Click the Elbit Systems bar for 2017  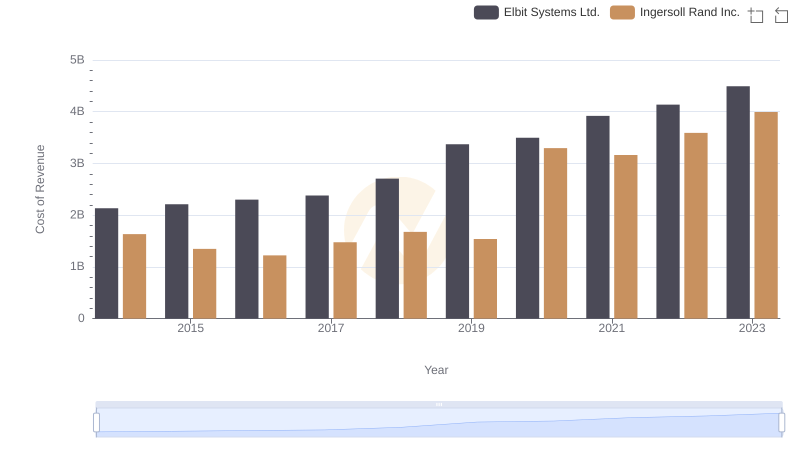tap(317, 257)
